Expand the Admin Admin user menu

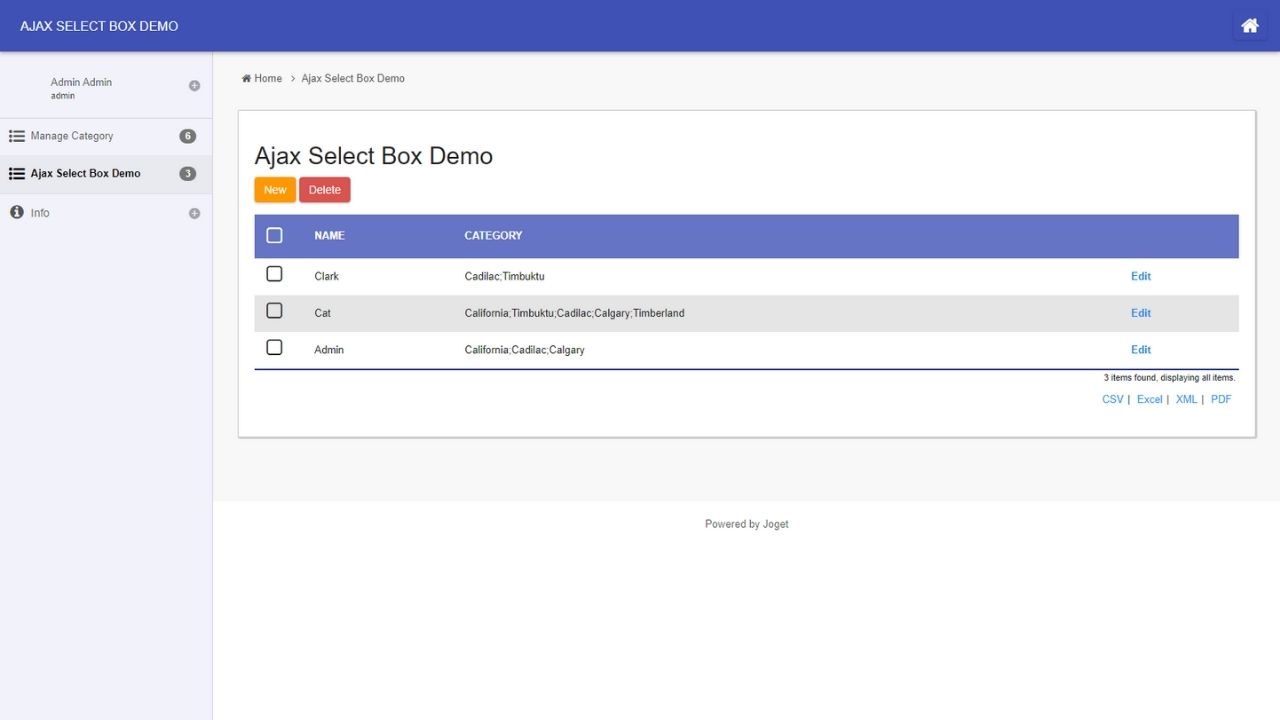pos(194,86)
